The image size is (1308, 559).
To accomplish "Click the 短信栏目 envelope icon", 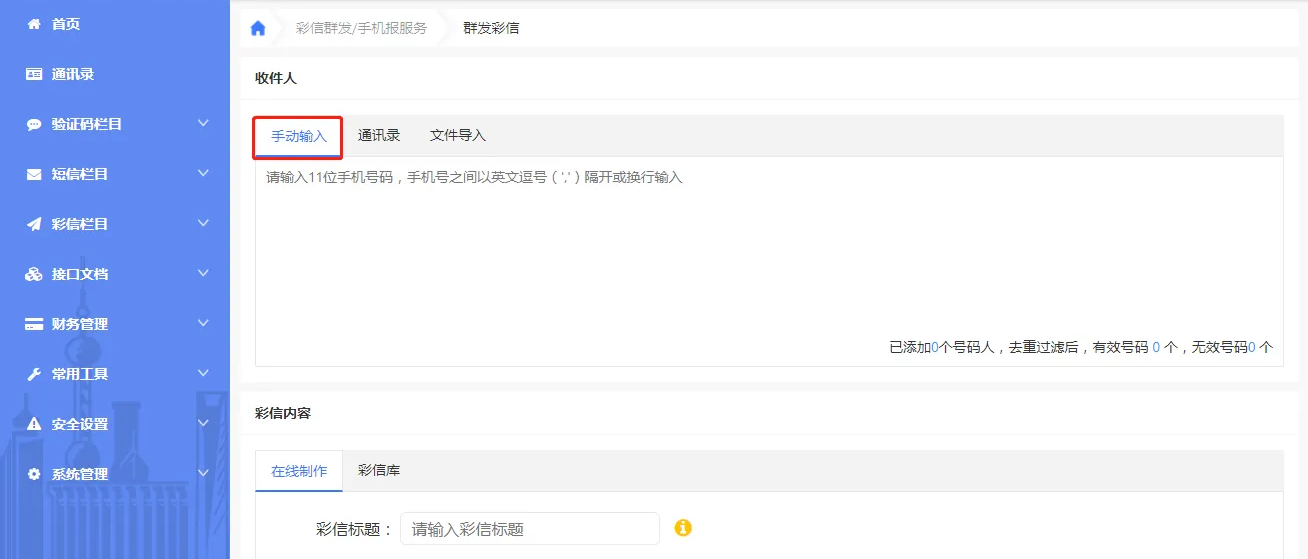I will [34, 174].
